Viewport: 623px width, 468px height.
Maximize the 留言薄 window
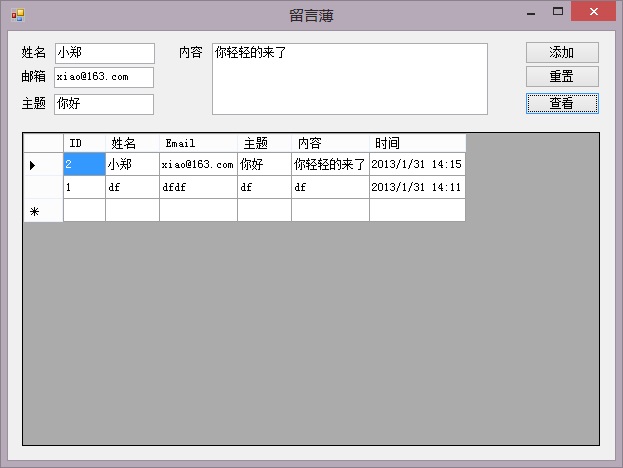[x=558, y=13]
